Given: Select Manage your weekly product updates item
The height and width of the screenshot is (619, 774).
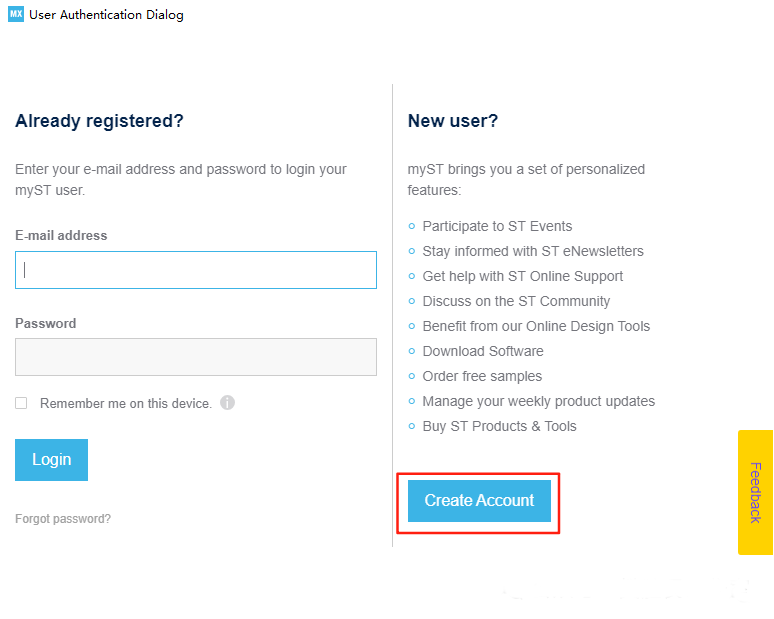Looking at the screenshot, I should tap(538, 401).
